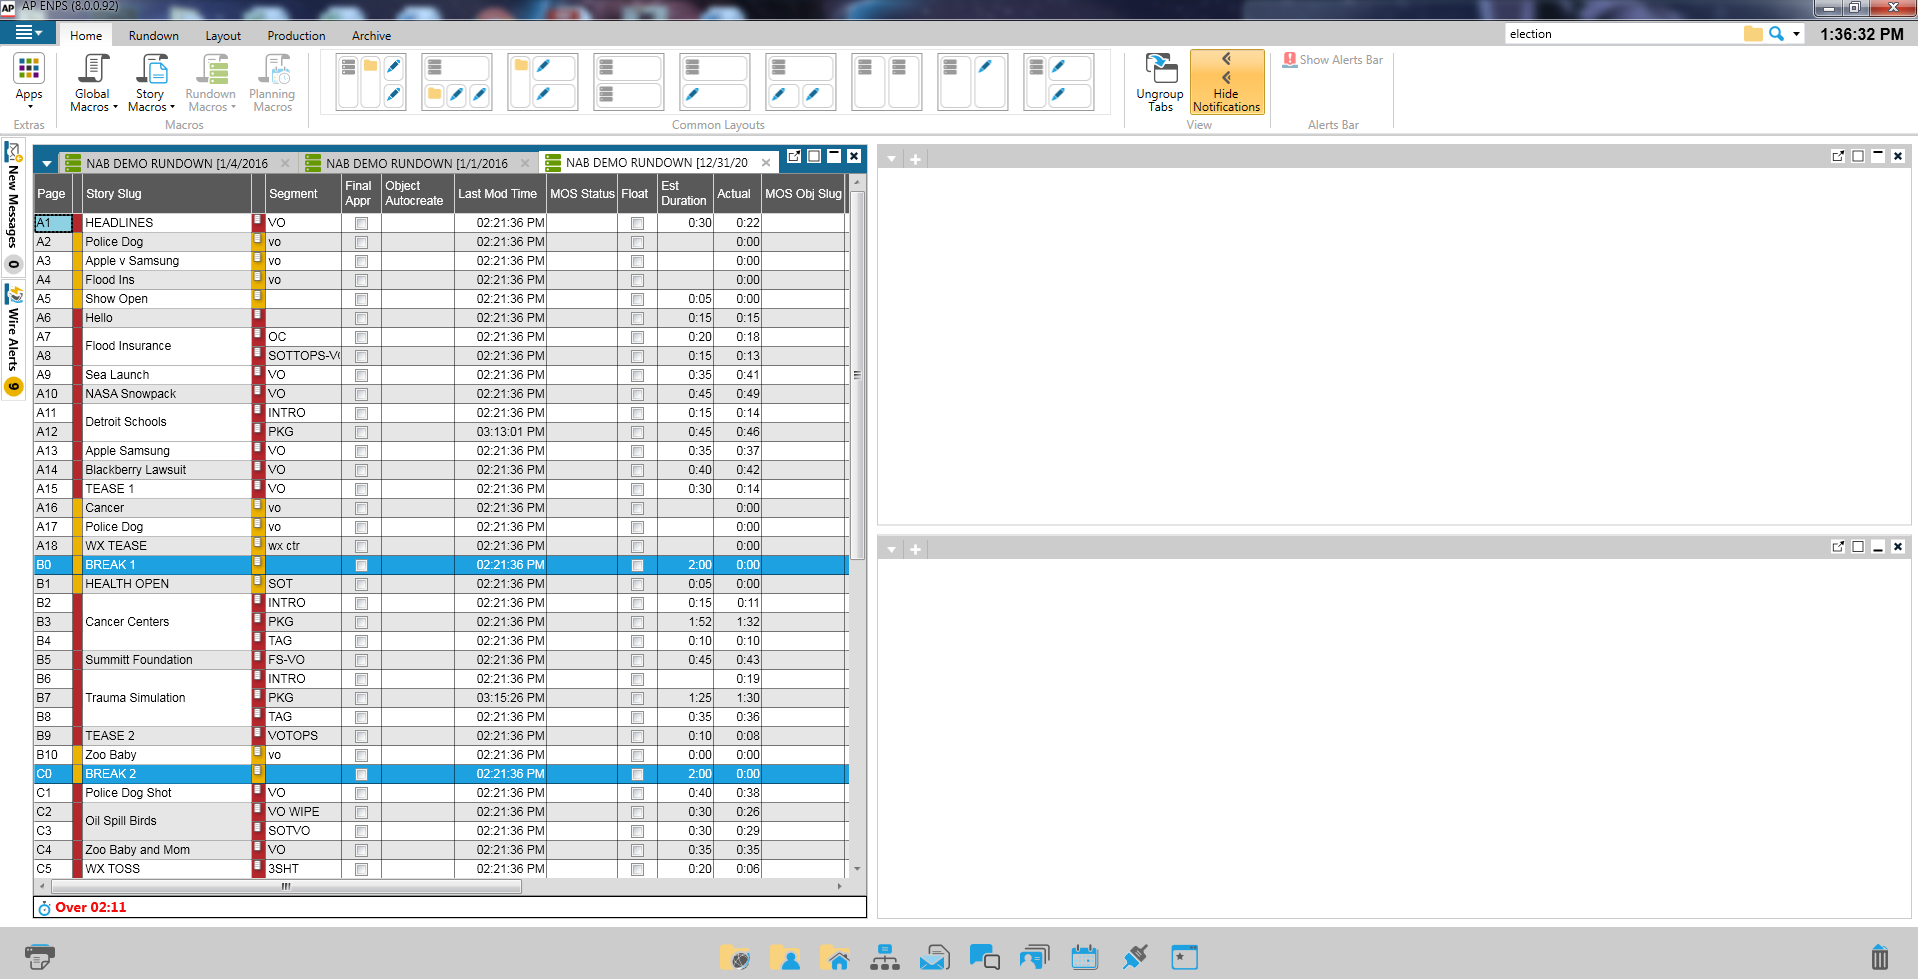Check Float box for Sea Launch row
Image resolution: width=1918 pixels, height=979 pixels.
tap(637, 376)
